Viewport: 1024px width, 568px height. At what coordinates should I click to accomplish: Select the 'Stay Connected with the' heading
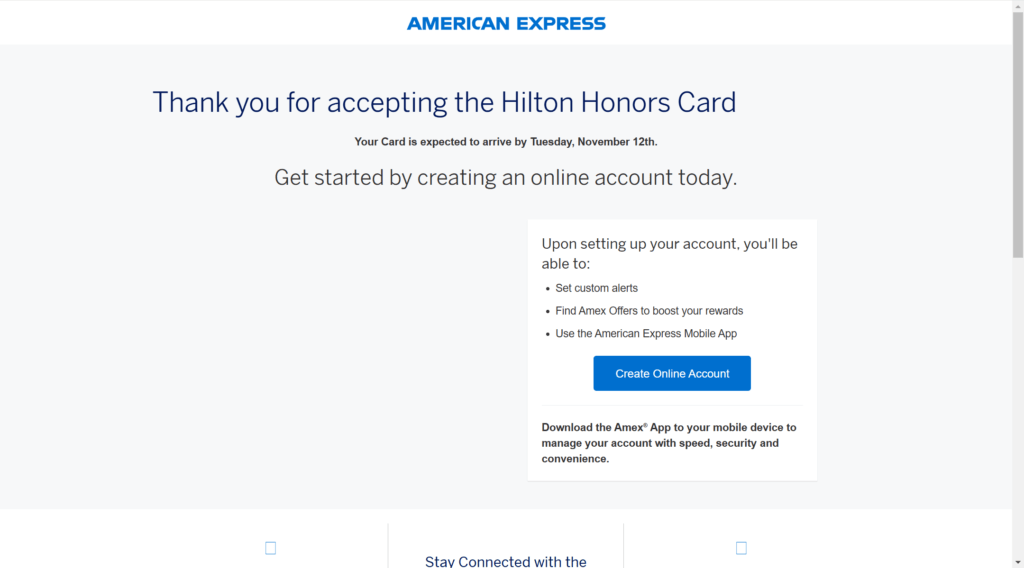point(506,561)
